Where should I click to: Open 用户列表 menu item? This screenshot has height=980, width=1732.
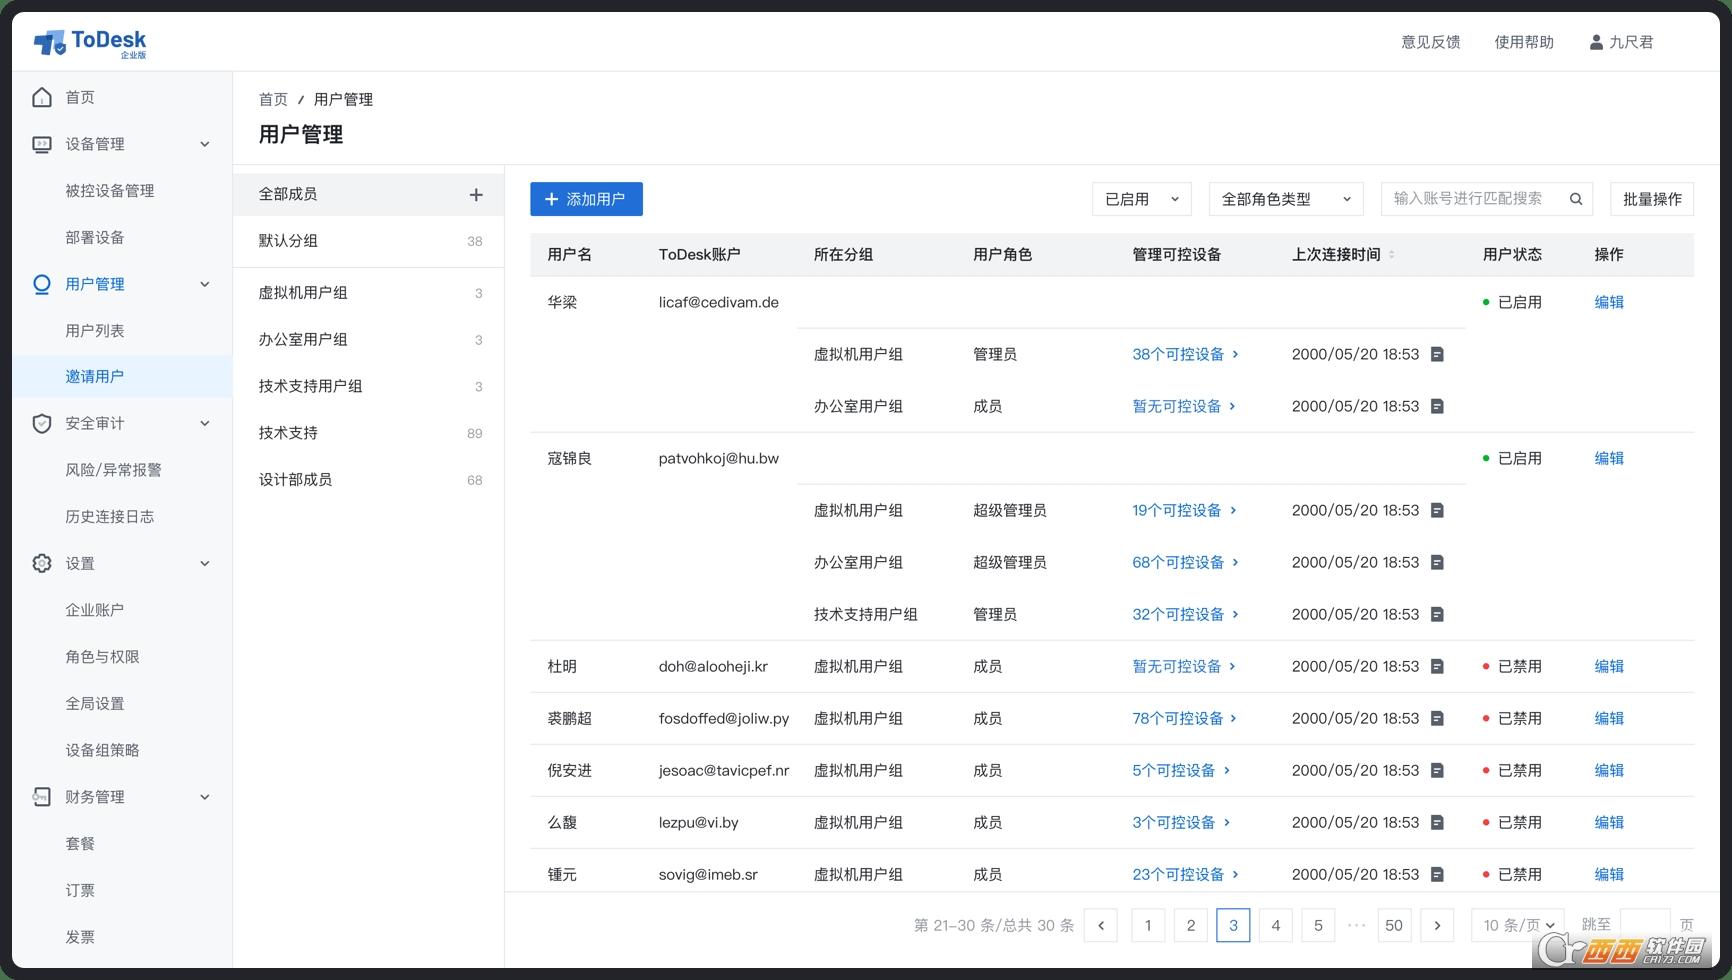(x=95, y=330)
